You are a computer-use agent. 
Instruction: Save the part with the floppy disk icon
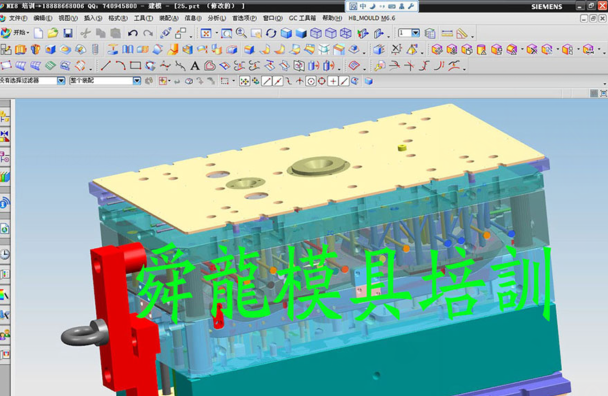[68, 33]
